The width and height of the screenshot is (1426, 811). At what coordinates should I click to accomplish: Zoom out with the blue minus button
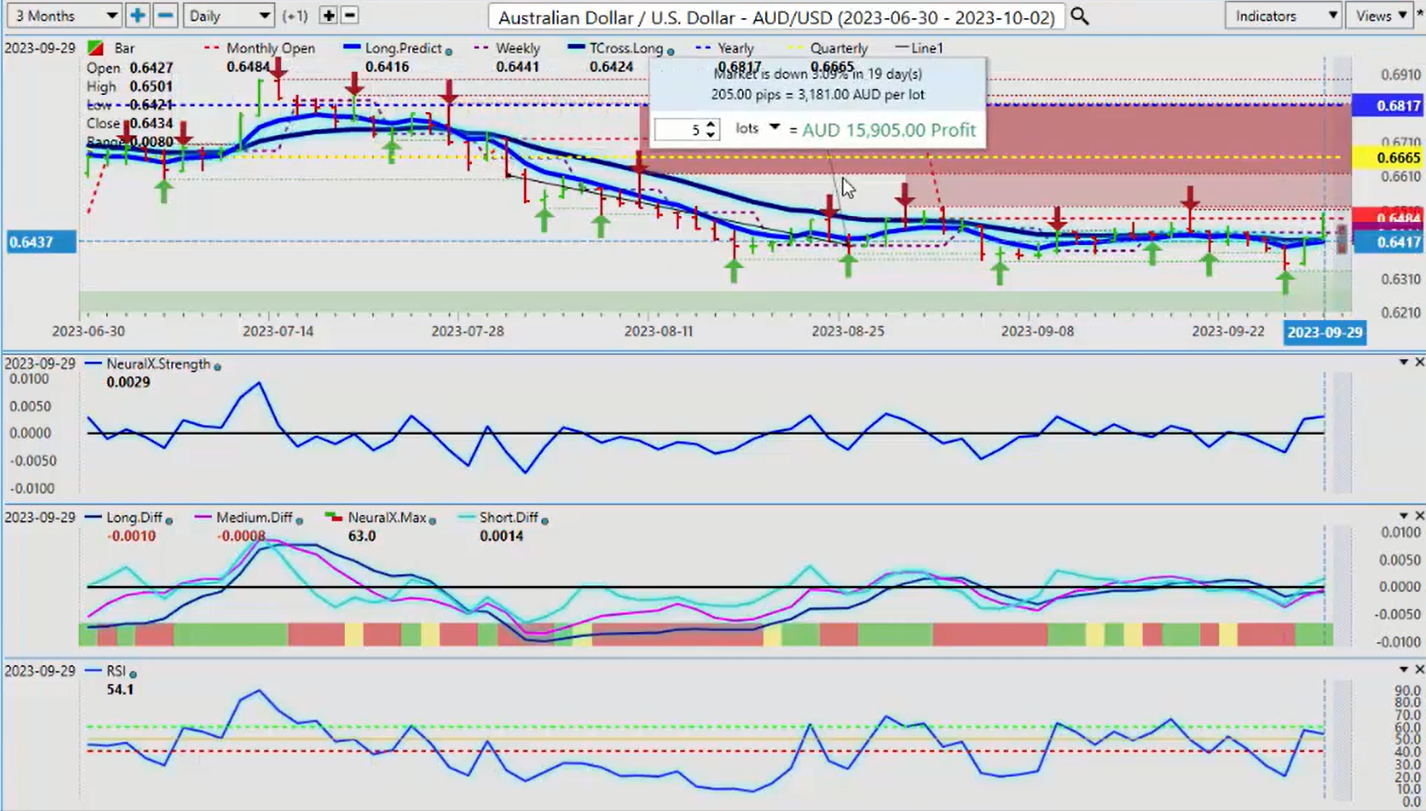tap(166, 16)
